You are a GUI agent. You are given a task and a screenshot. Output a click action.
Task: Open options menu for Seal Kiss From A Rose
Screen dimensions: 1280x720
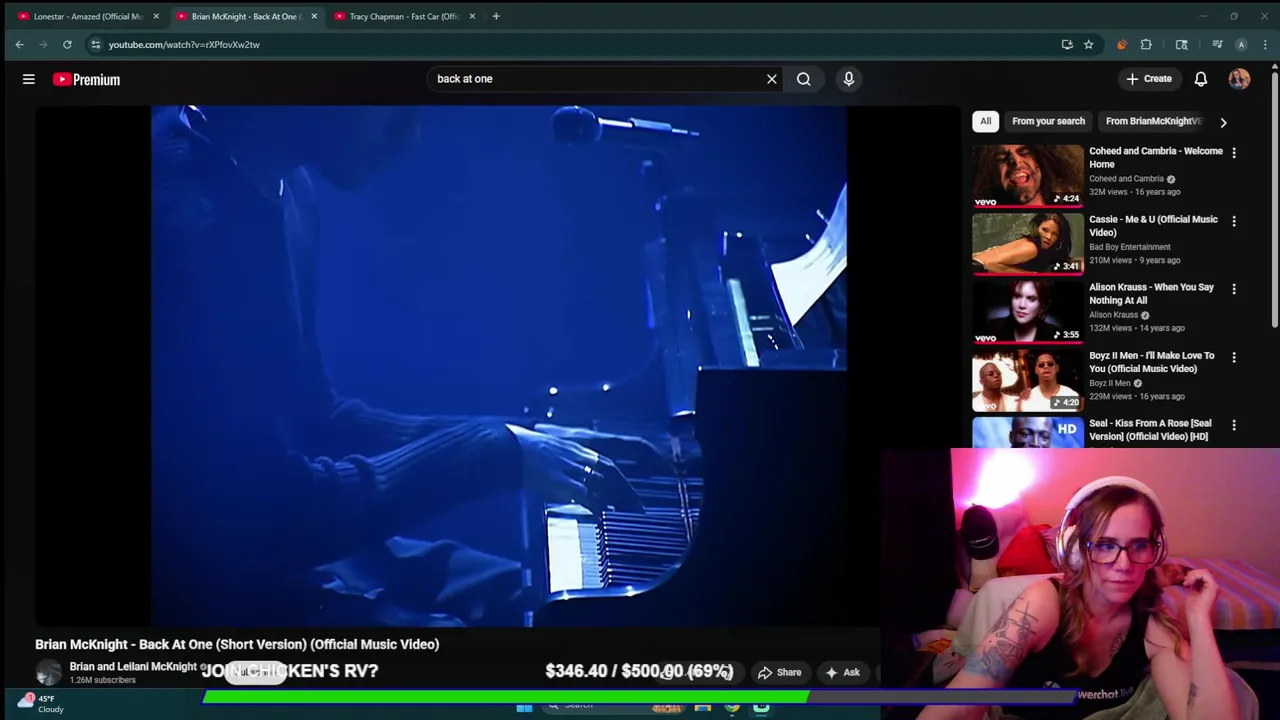coord(1234,425)
